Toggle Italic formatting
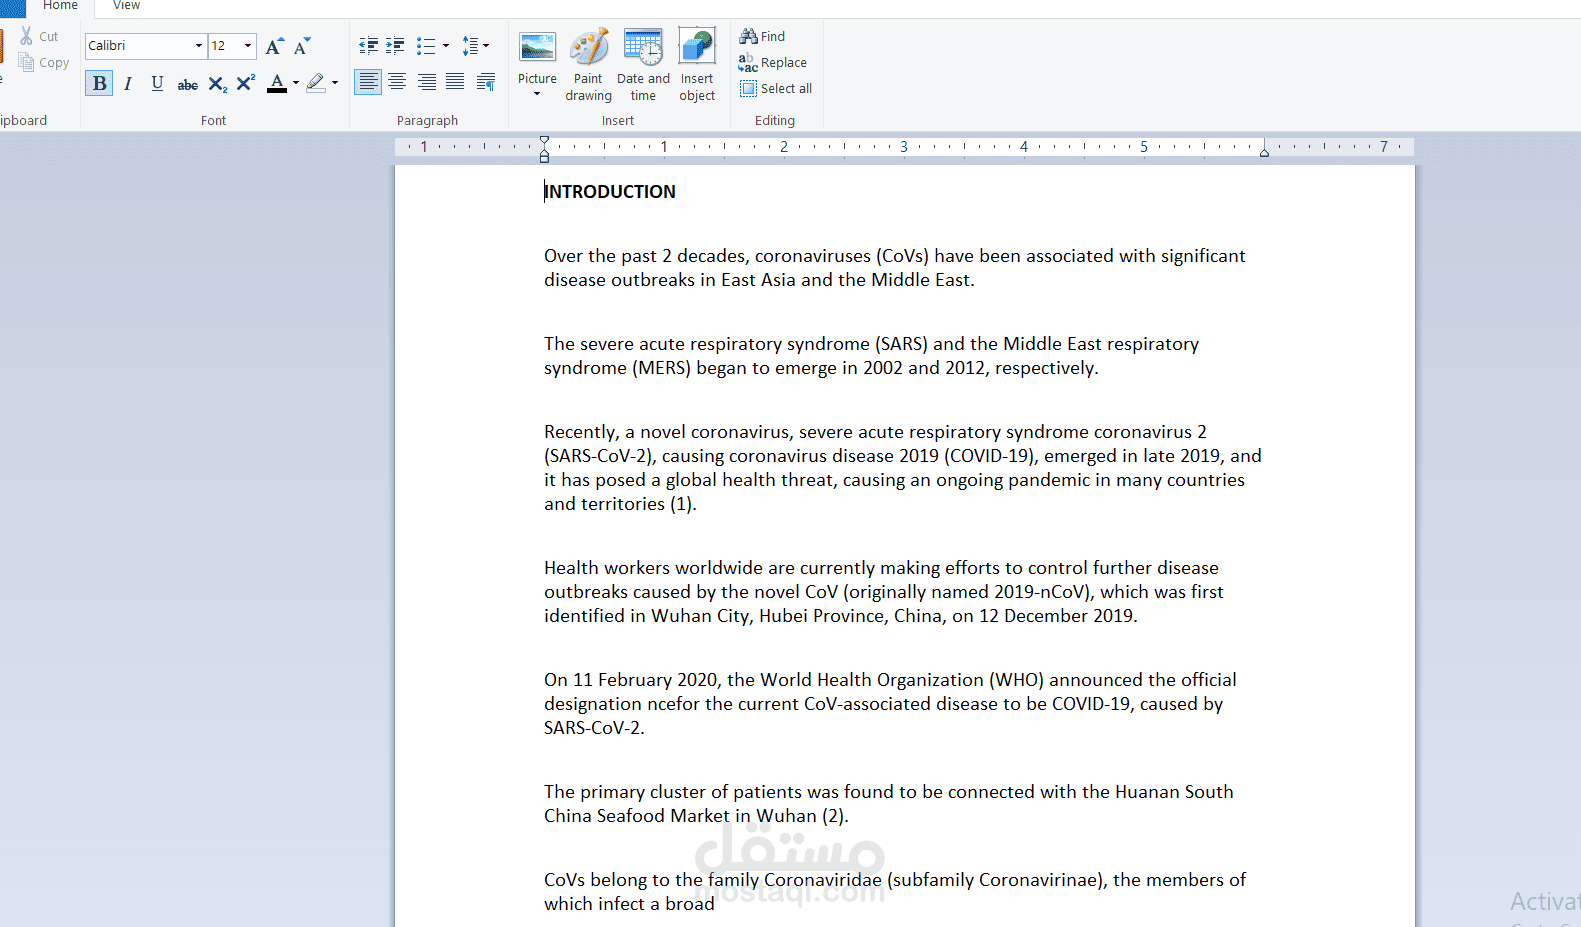This screenshot has width=1581, height=927. (128, 83)
